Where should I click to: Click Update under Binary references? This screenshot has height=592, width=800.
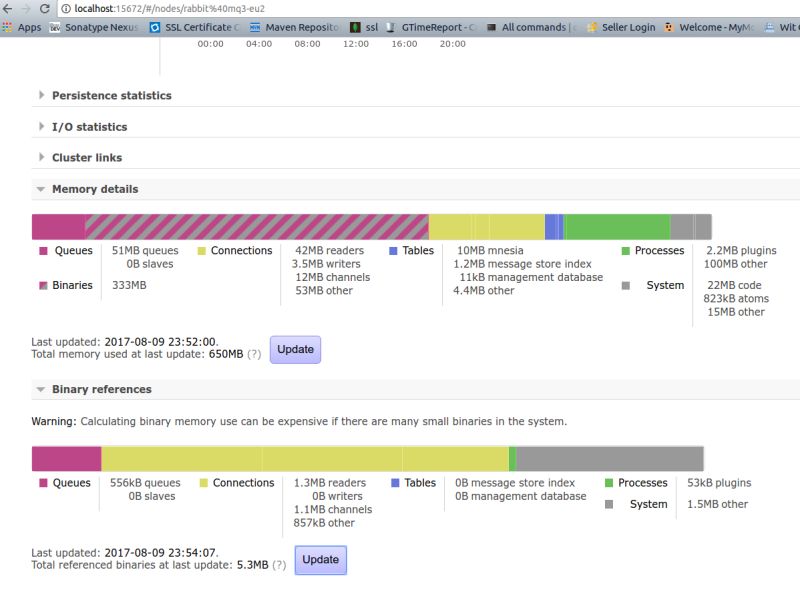coord(319,560)
